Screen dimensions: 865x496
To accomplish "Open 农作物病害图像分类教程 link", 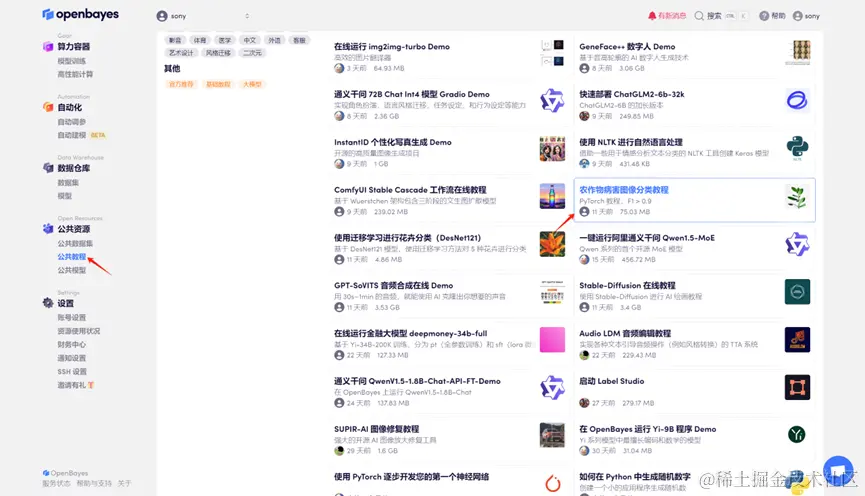I will (623, 190).
